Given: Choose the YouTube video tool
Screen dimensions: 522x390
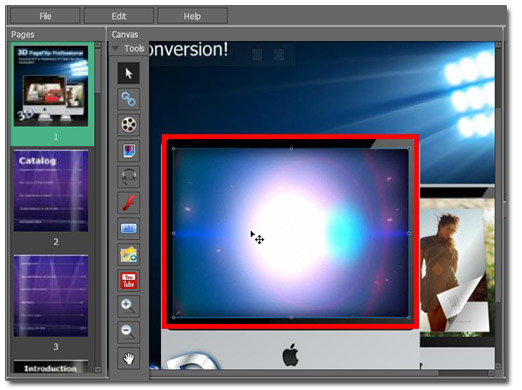Looking at the screenshot, I should [128, 280].
